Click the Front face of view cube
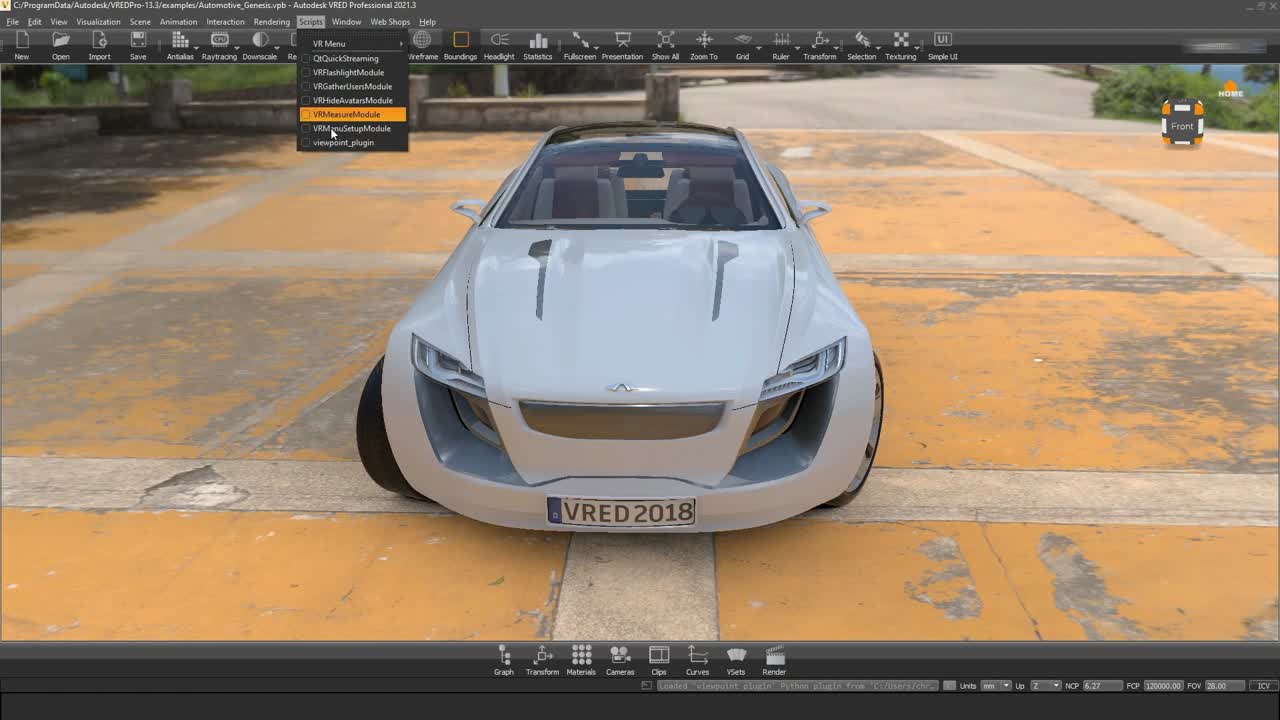The height and width of the screenshot is (720, 1280). point(1182,126)
